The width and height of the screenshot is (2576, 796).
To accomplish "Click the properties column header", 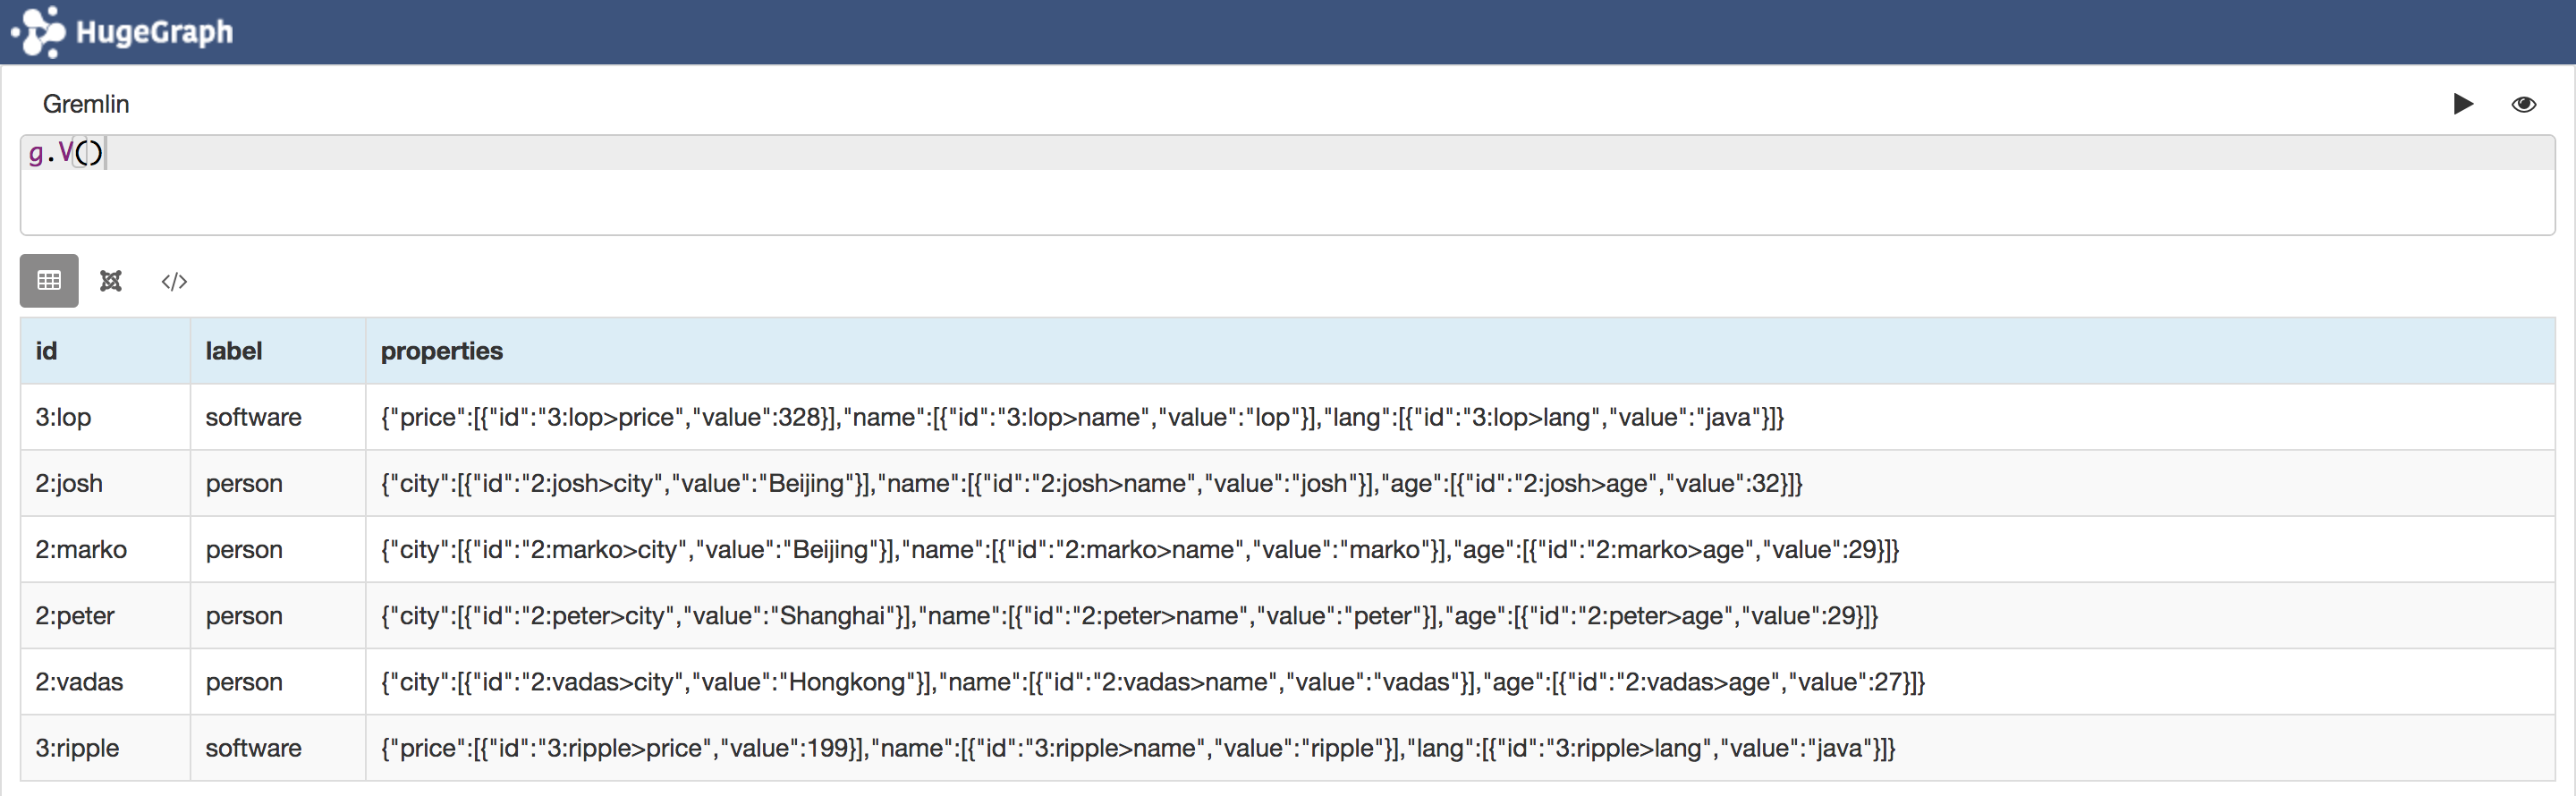I will coord(441,351).
